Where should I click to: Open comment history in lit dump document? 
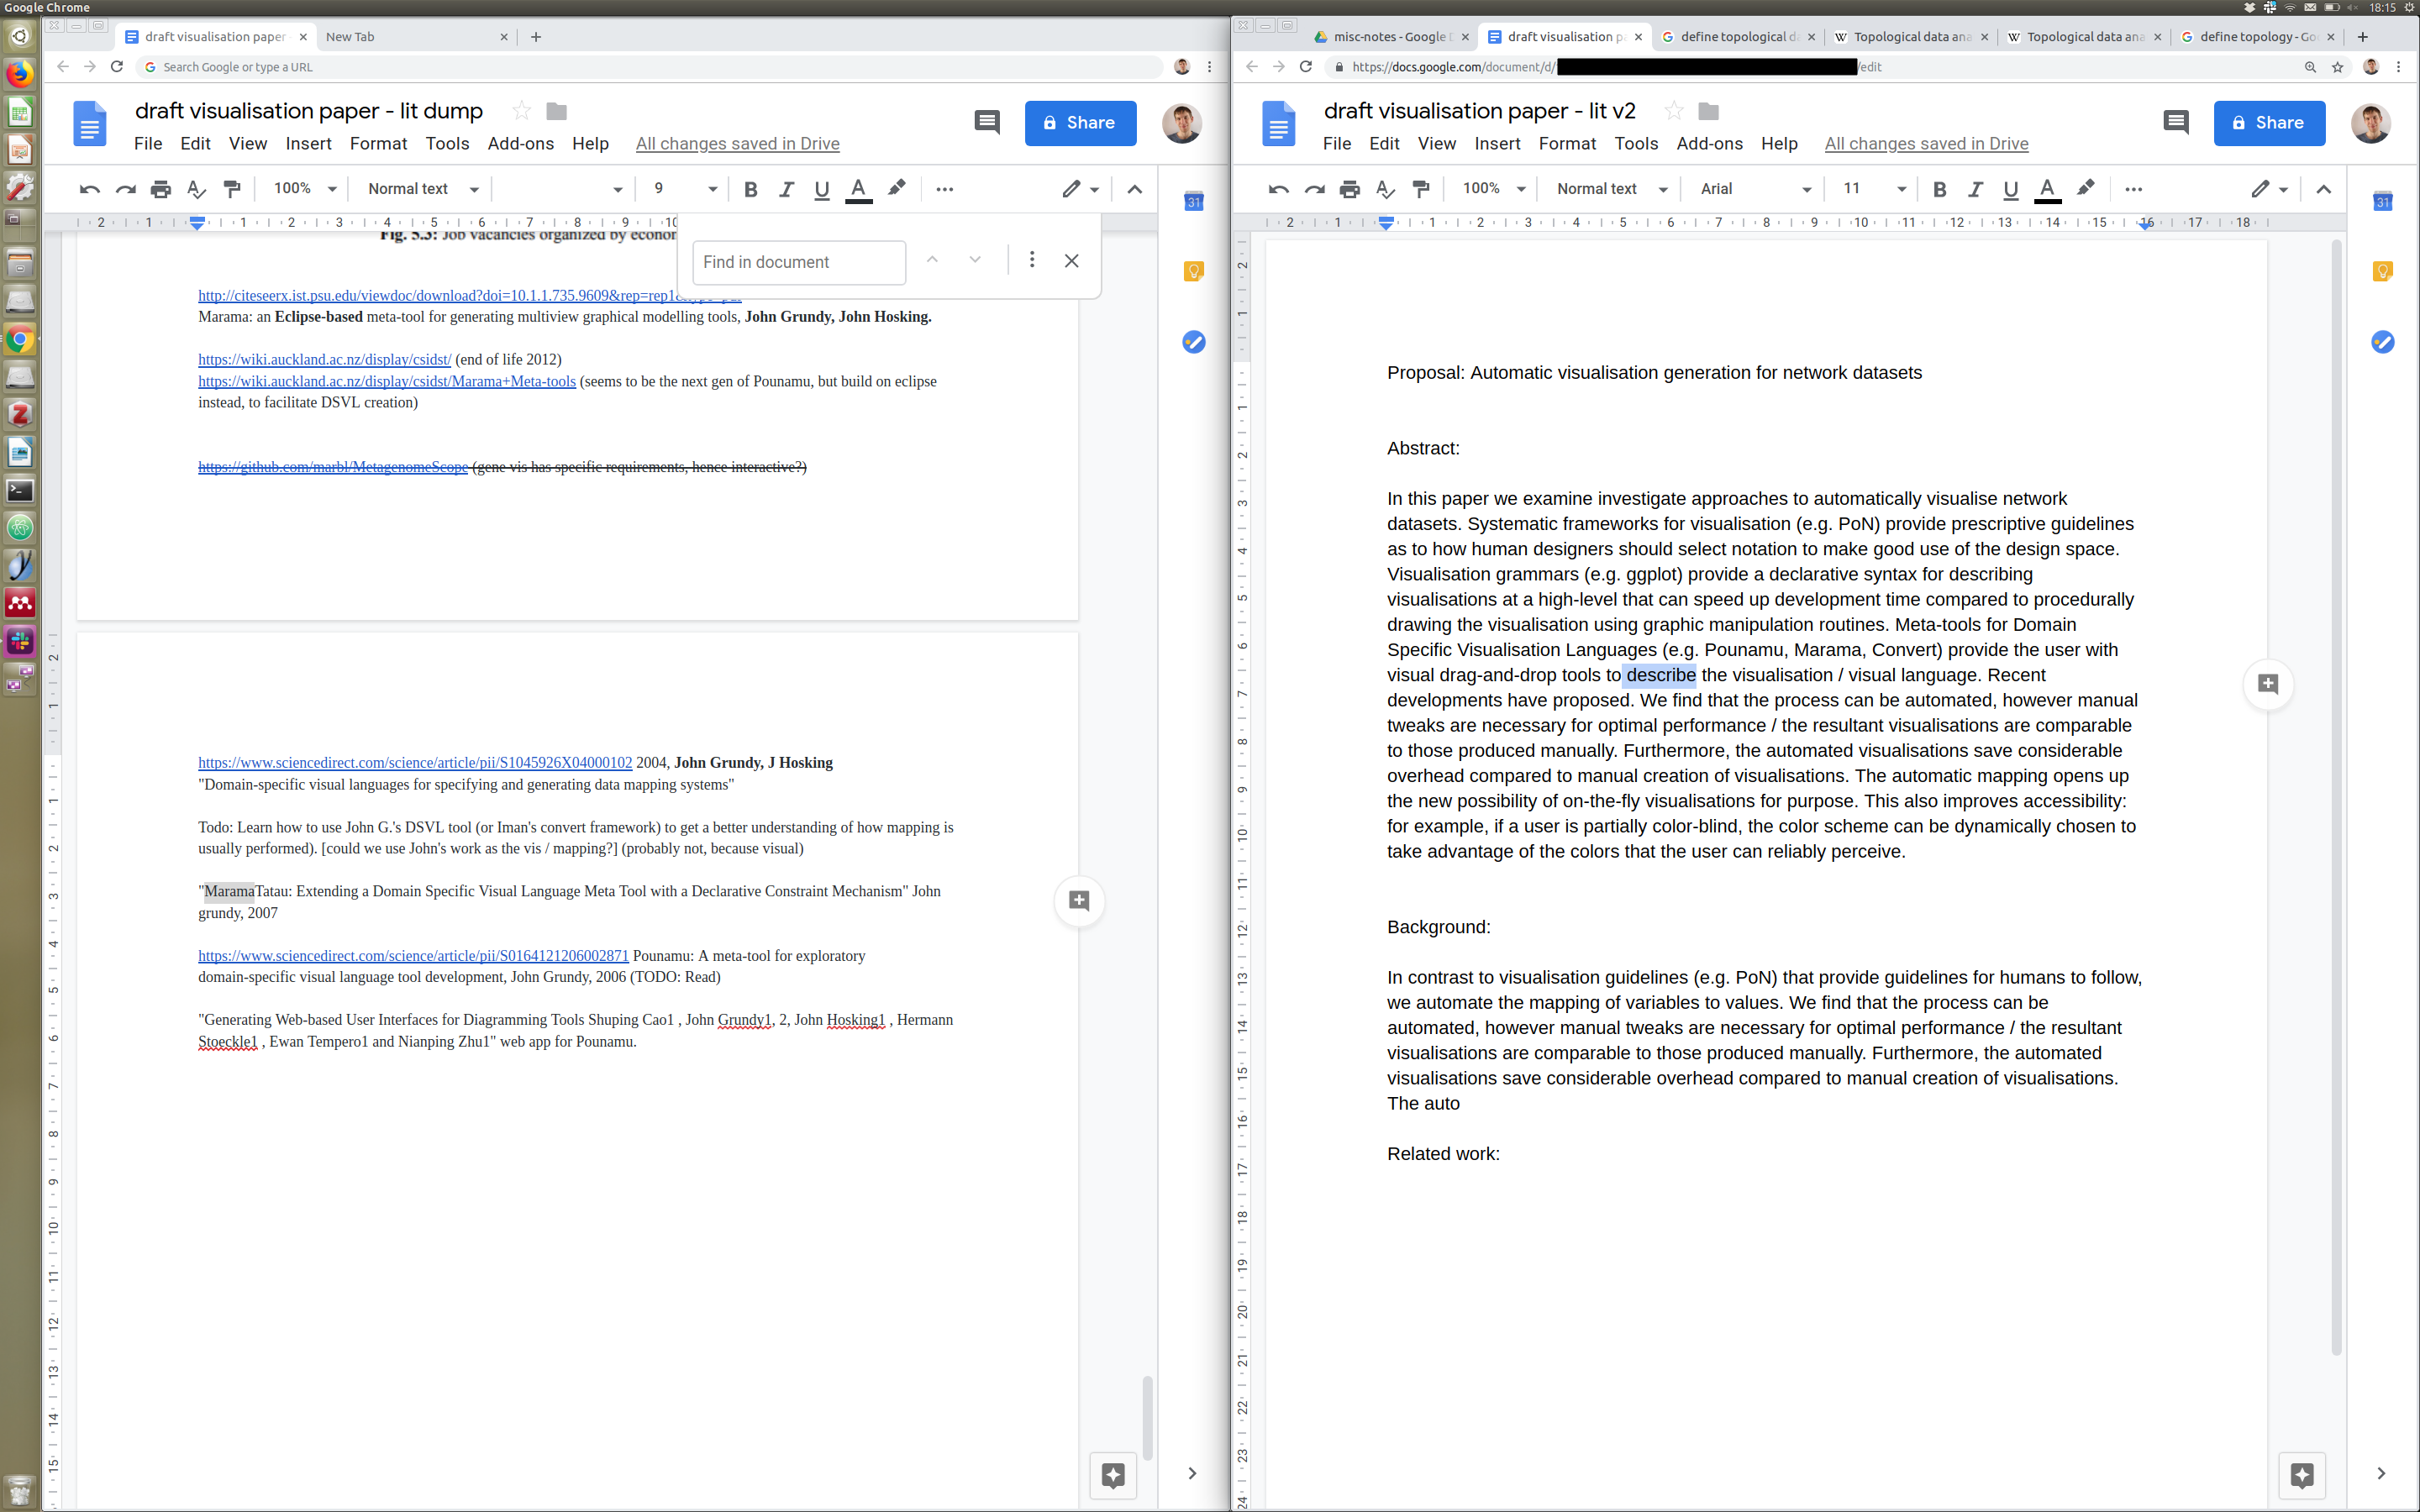[986, 123]
